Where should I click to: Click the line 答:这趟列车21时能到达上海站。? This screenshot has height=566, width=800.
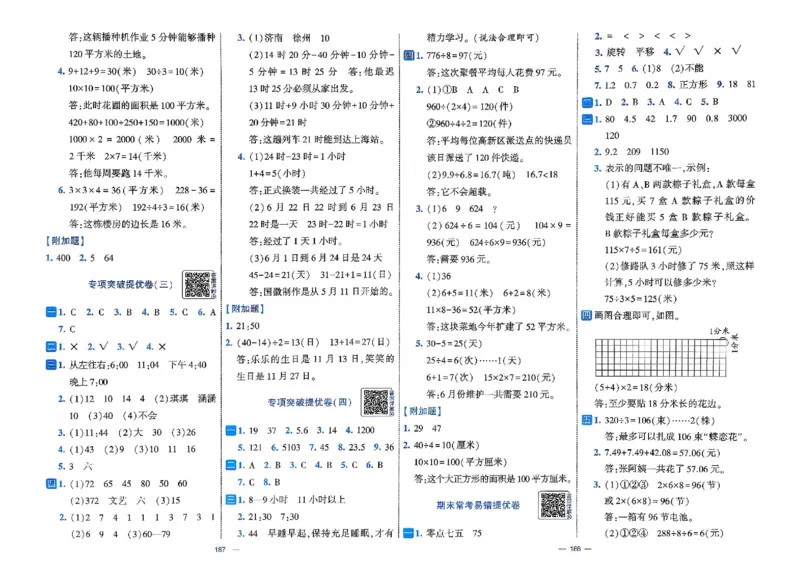316,139
